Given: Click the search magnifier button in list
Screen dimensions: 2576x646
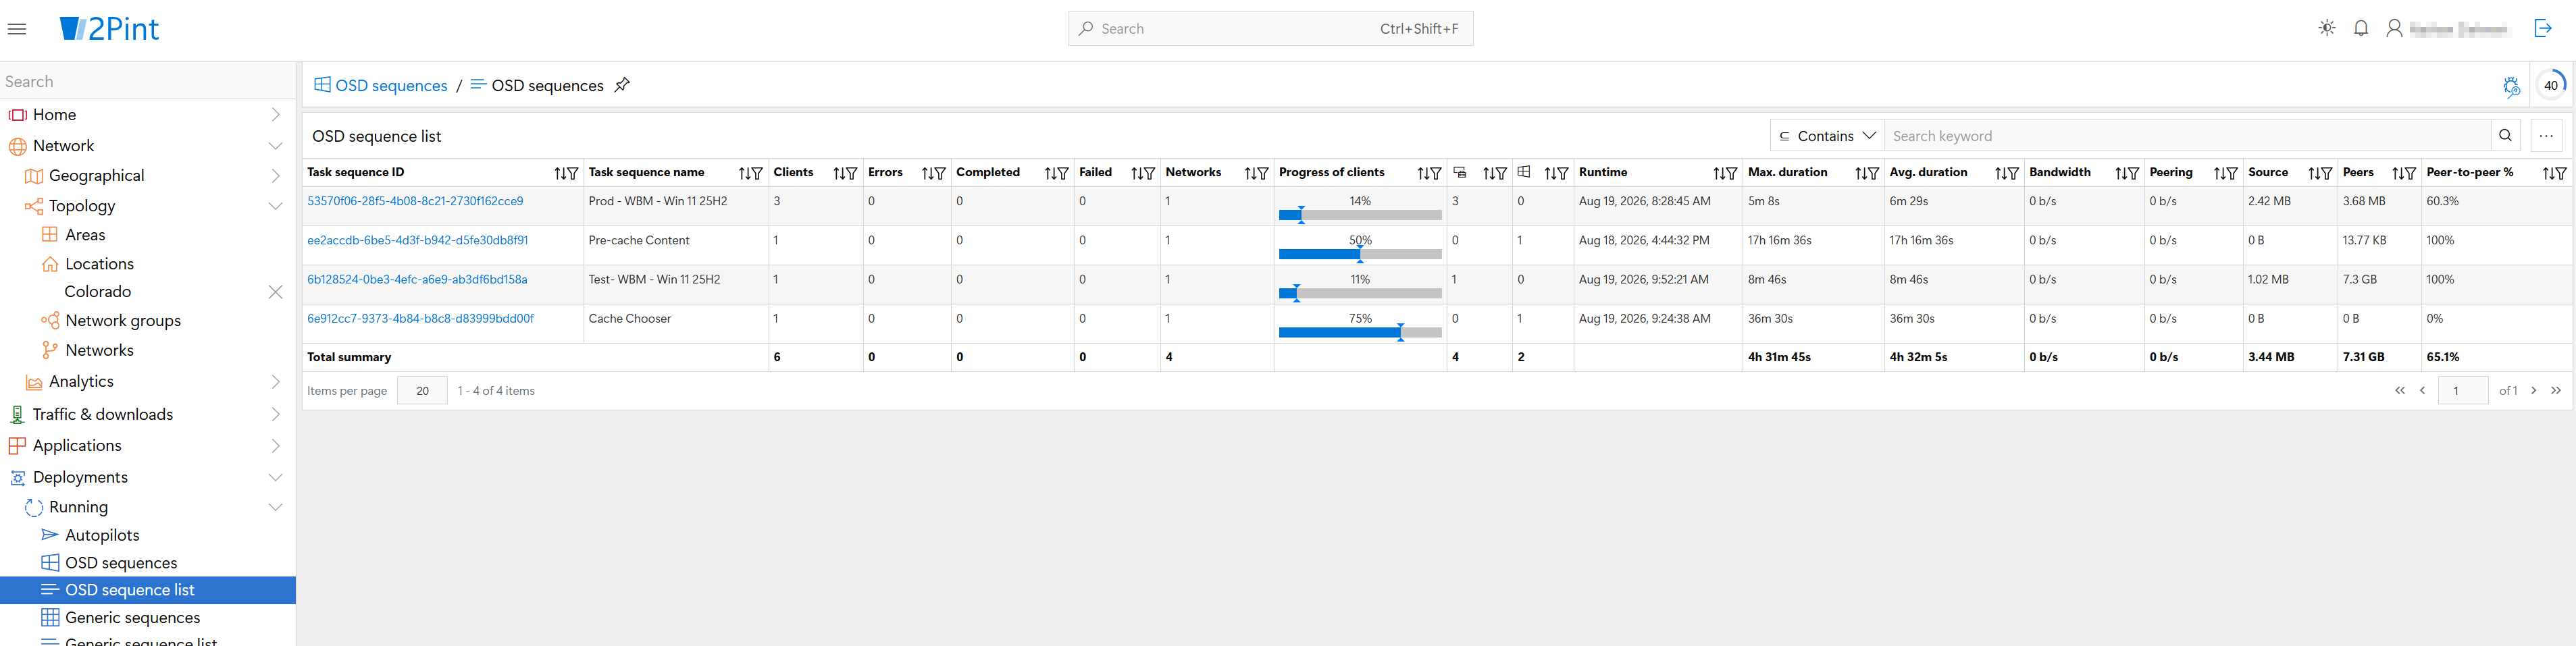Looking at the screenshot, I should tap(2505, 136).
